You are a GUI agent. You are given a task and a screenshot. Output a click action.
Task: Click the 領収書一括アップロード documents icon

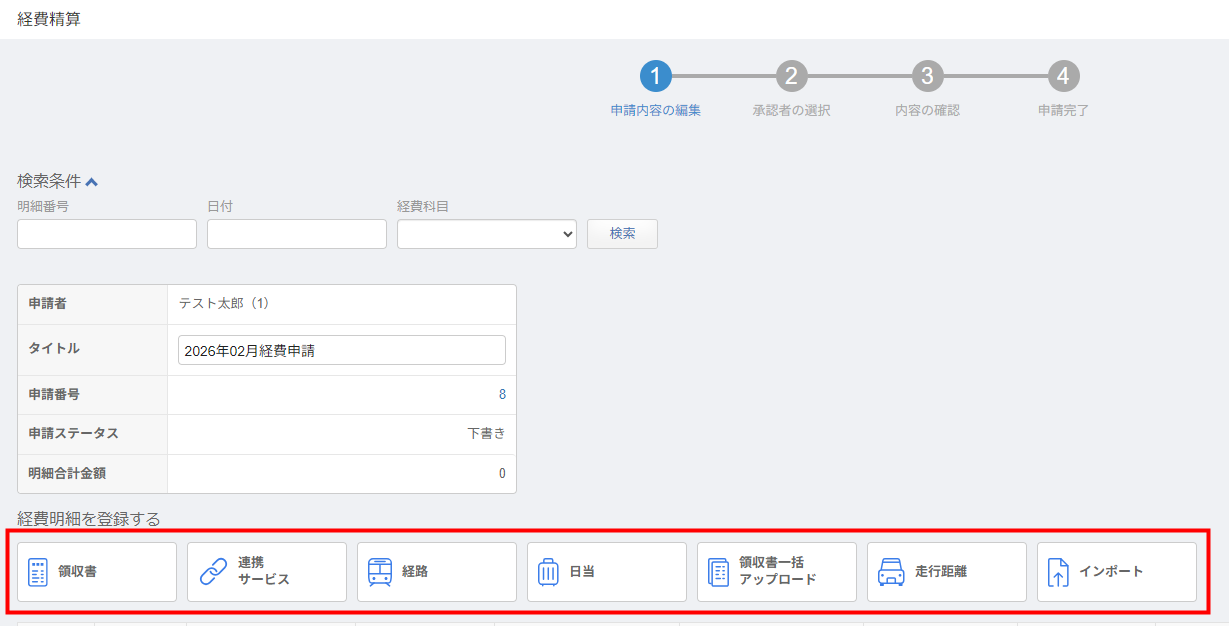point(718,572)
